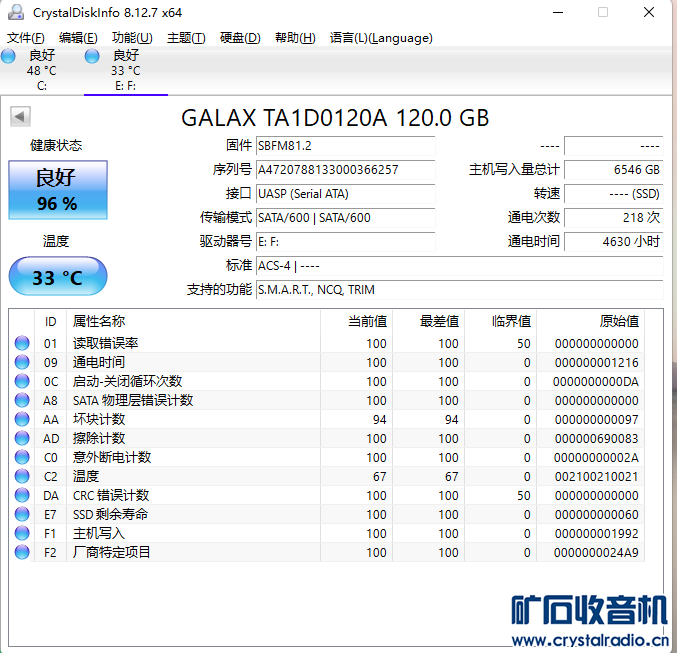Image resolution: width=677 pixels, height=653 pixels.
Task: Click status orb for 坏块计数 row
Action: (x=22, y=419)
